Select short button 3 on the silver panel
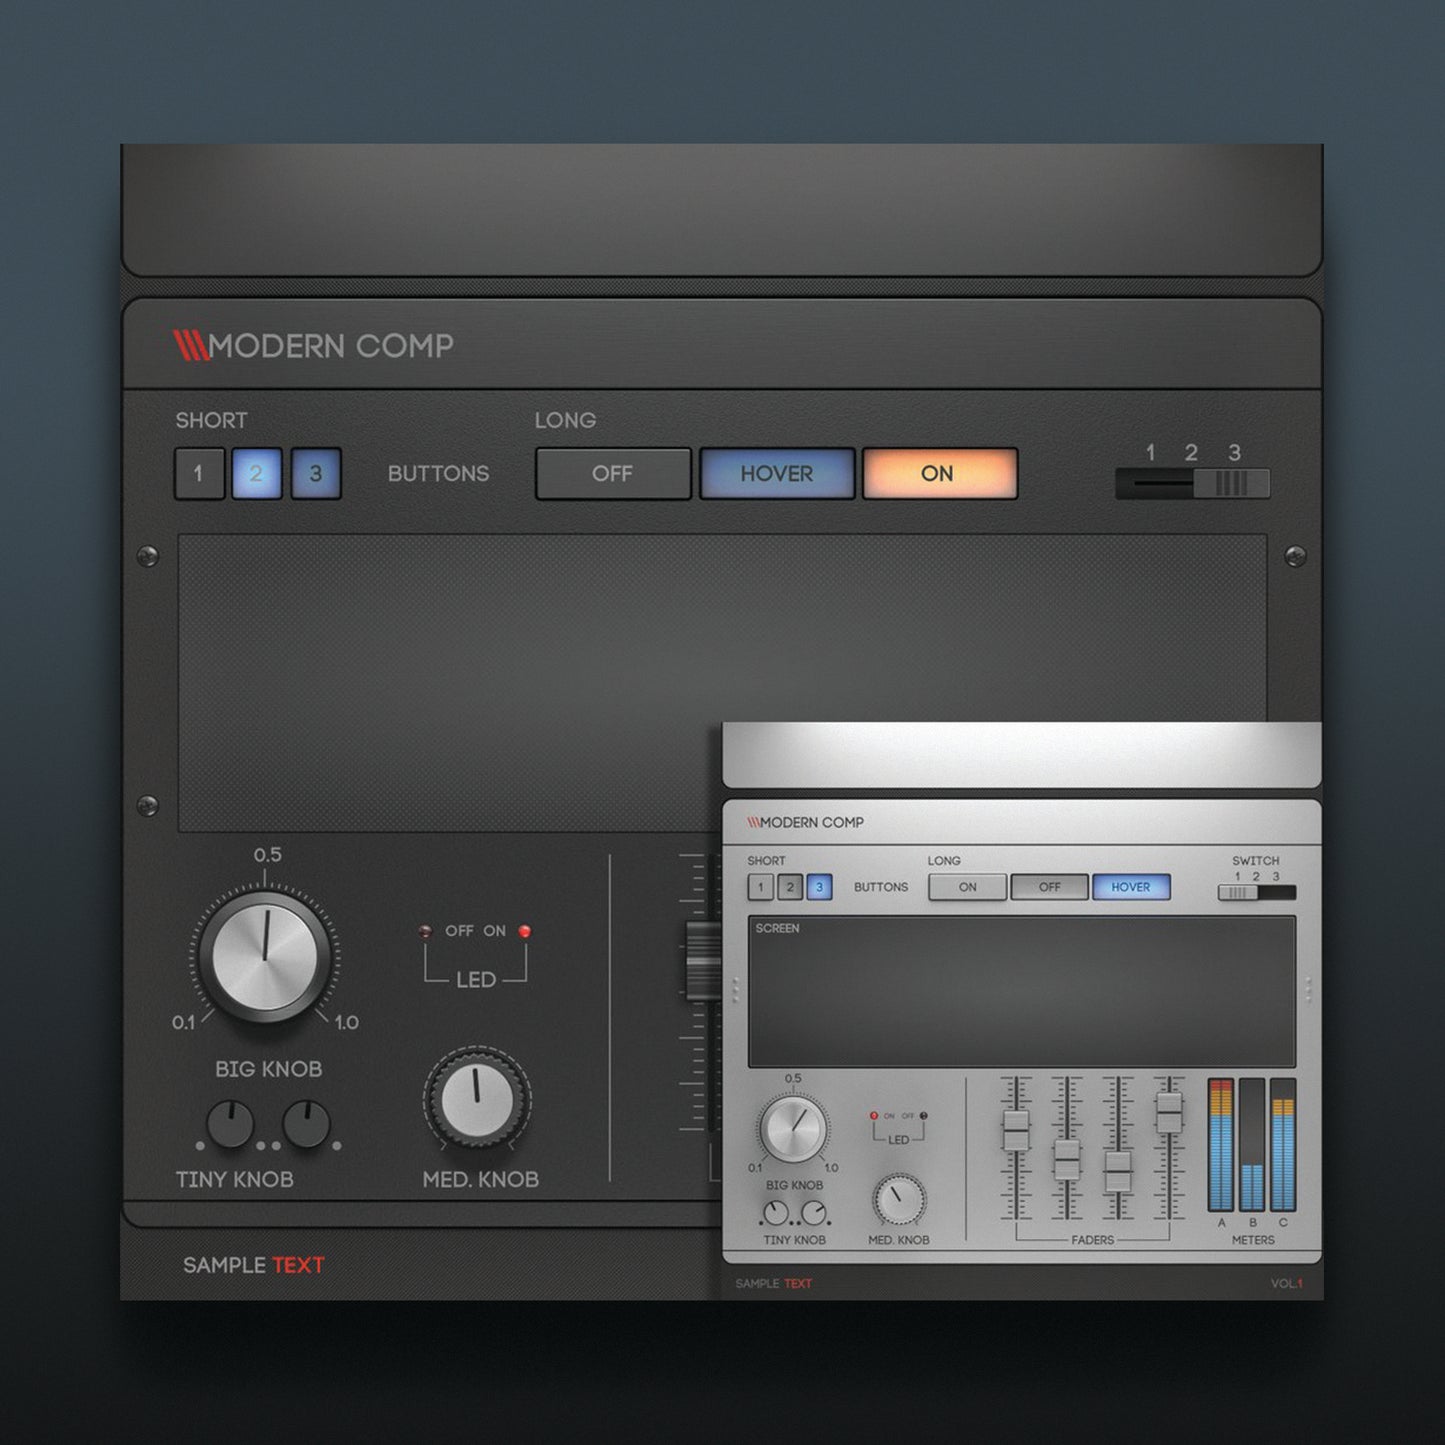 tap(819, 887)
